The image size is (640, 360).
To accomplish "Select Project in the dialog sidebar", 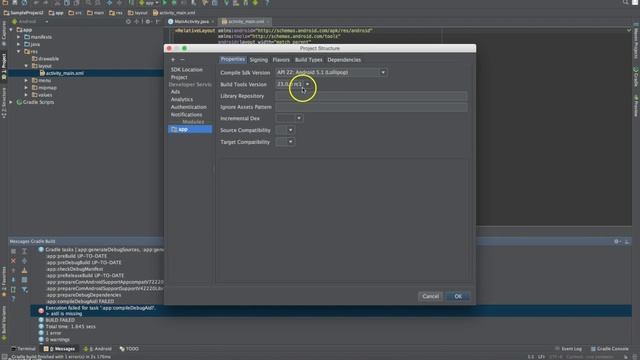I will (179, 77).
